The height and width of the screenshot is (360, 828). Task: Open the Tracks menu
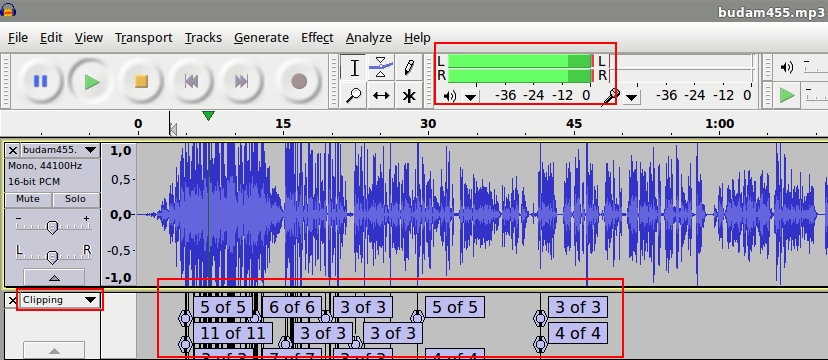click(x=203, y=37)
